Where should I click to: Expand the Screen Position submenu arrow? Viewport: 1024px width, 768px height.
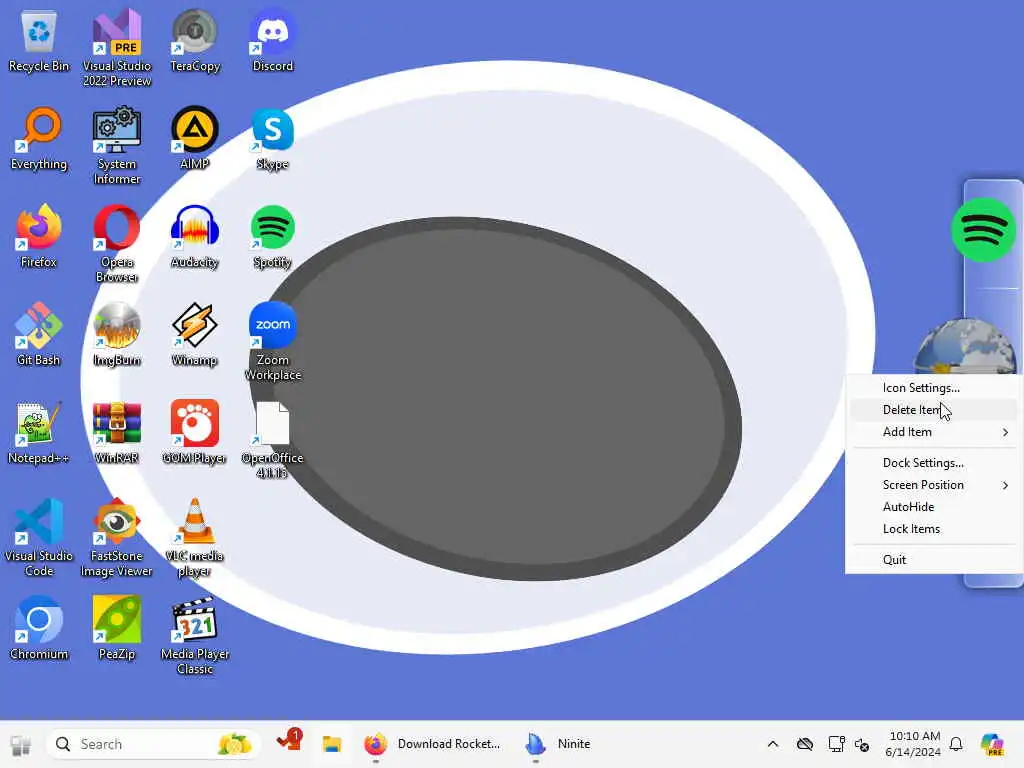[x=1006, y=485]
